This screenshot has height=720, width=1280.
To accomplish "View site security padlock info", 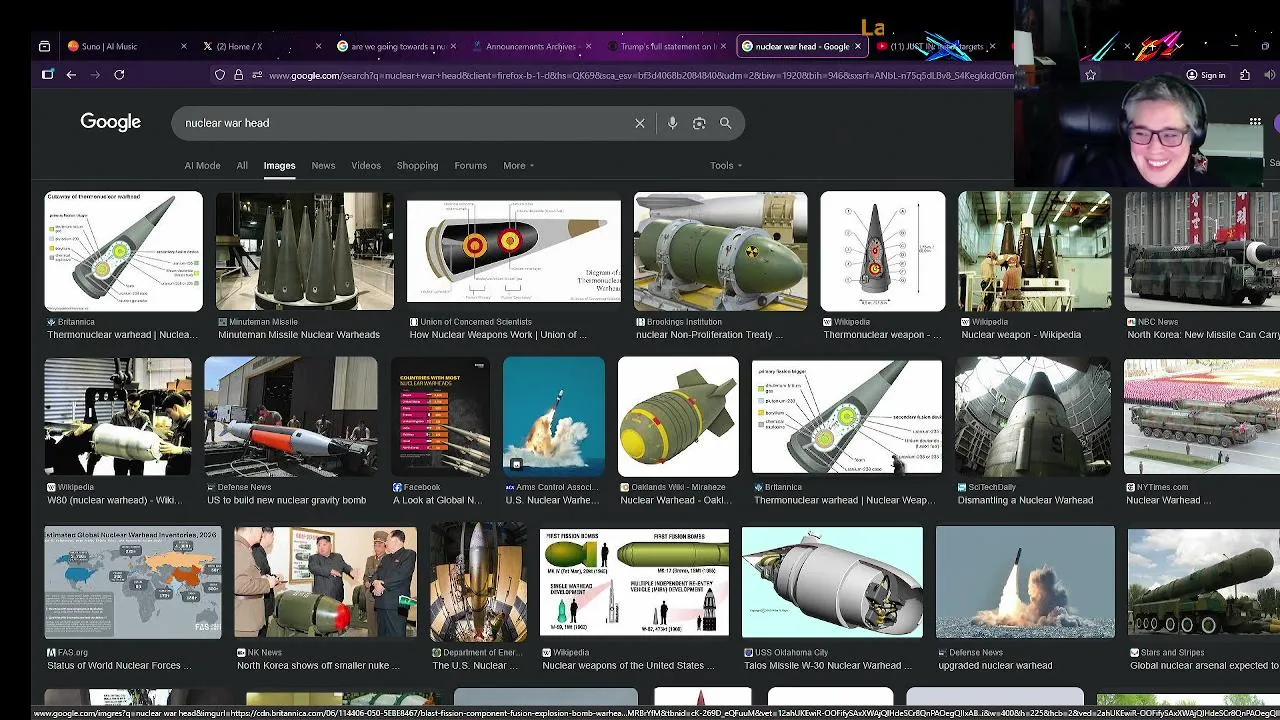I will point(238,75).
